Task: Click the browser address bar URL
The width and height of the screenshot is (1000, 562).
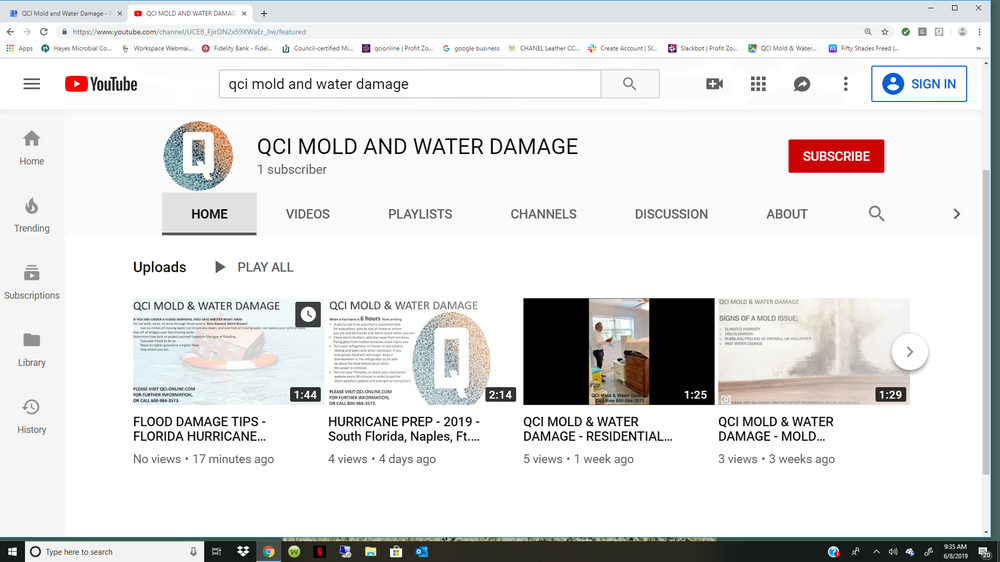Action: coord(189,32)
